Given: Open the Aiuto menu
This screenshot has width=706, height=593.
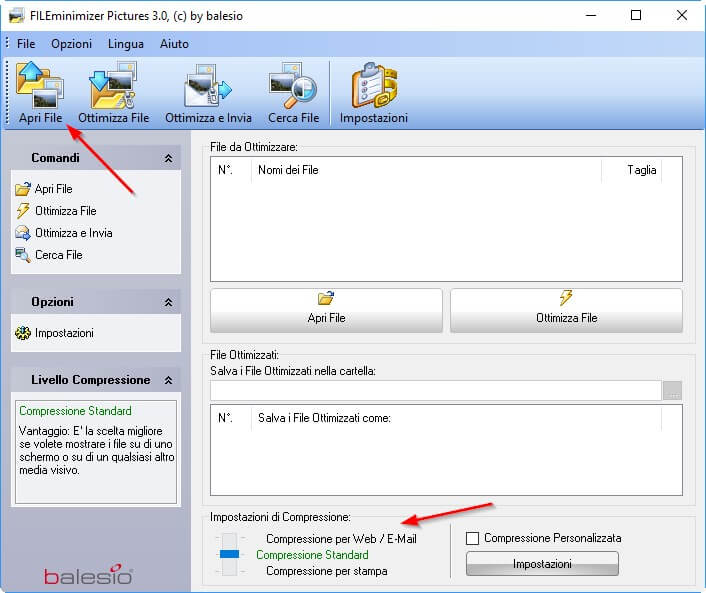Looking at the screenshot, I should pyautogui.click(x=174, y=44).
